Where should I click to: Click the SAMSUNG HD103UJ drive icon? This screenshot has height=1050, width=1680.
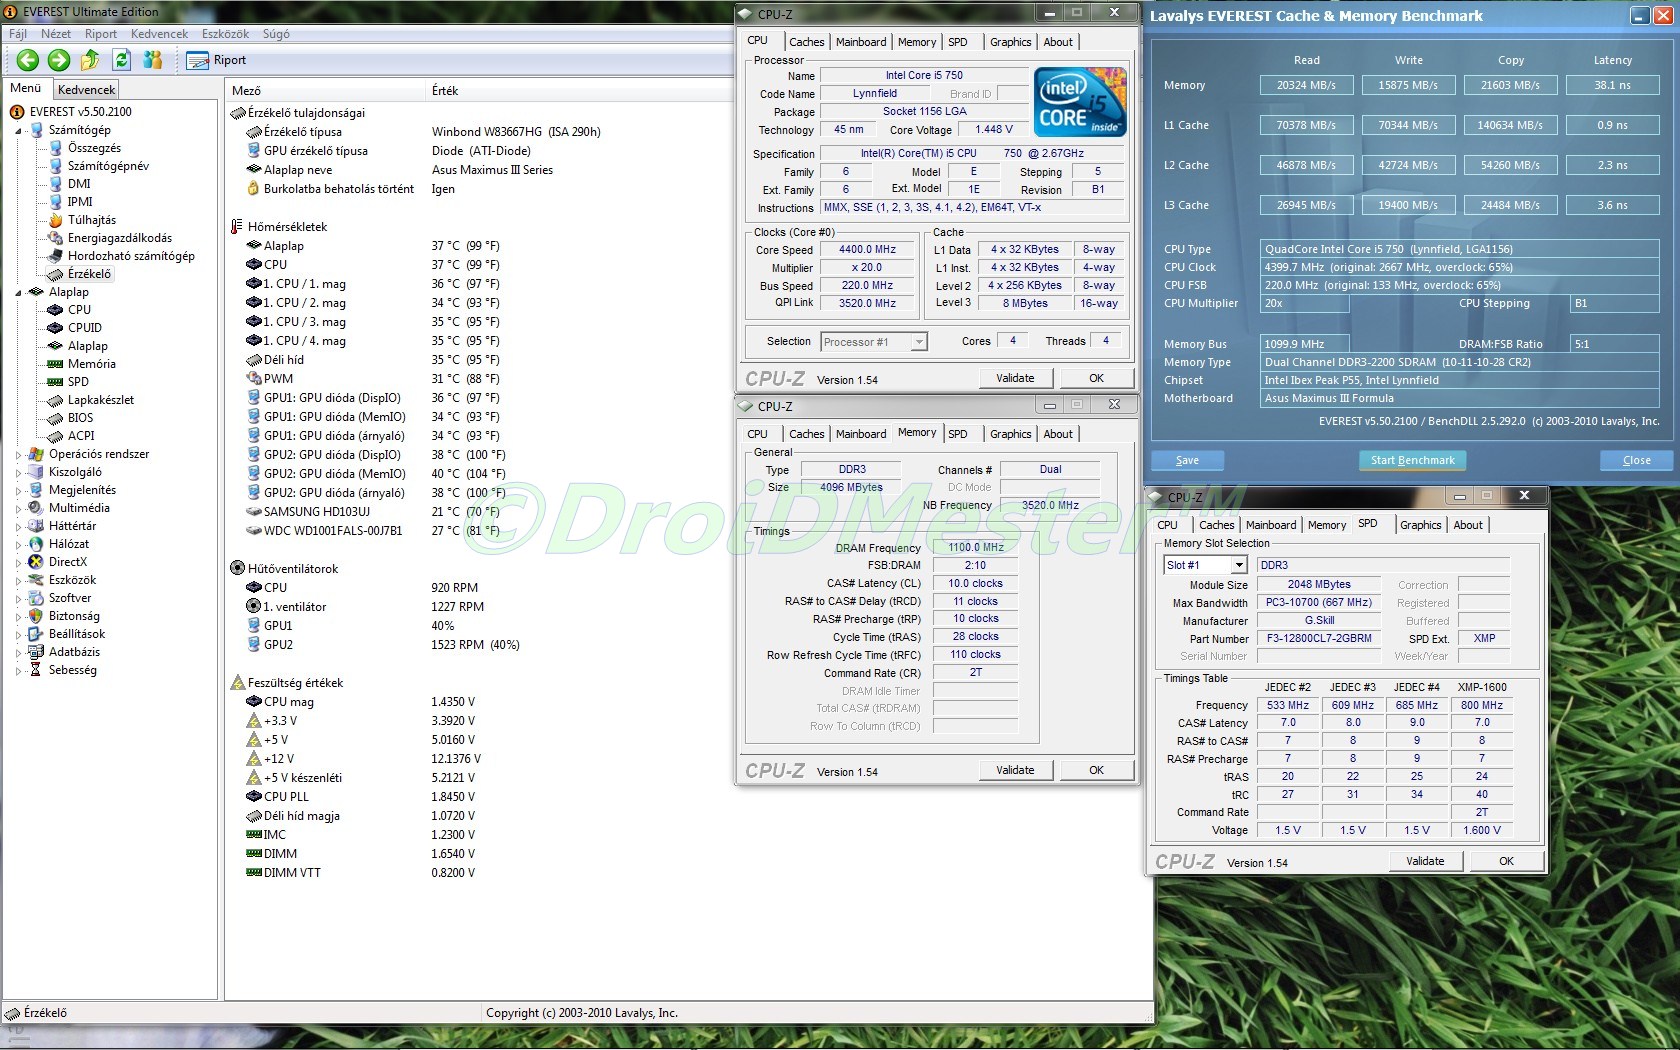[x=254, y=512]
